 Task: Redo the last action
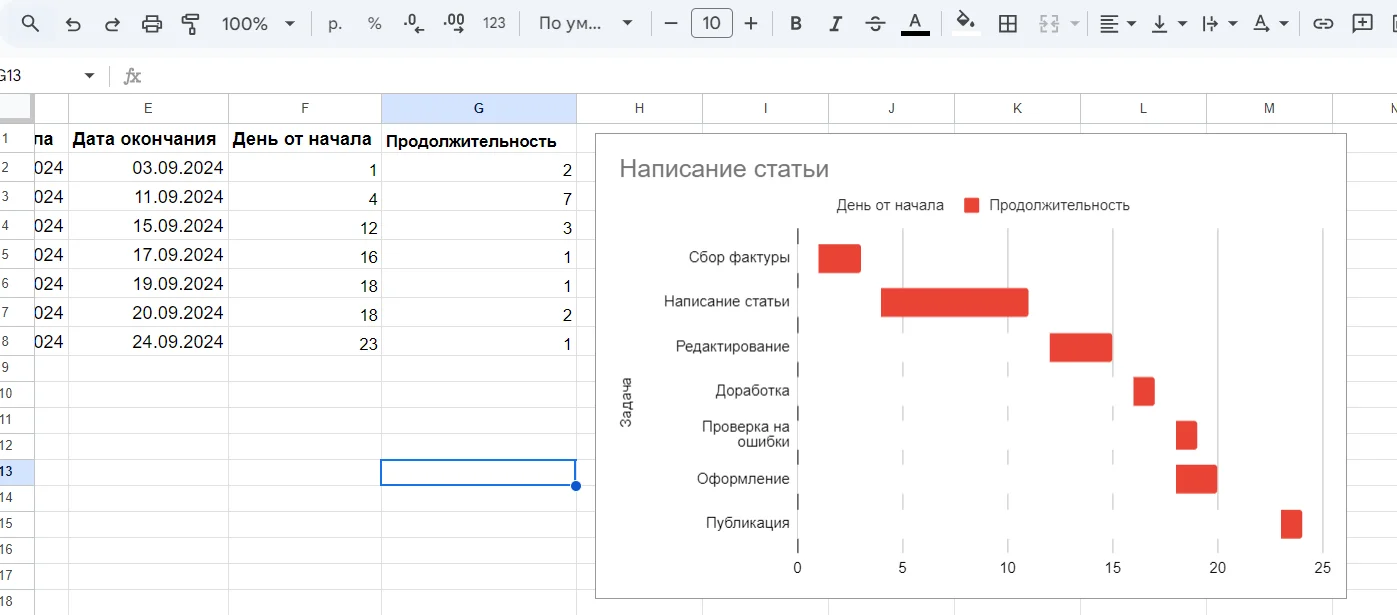pyautogui.click(x=112, y=24)
